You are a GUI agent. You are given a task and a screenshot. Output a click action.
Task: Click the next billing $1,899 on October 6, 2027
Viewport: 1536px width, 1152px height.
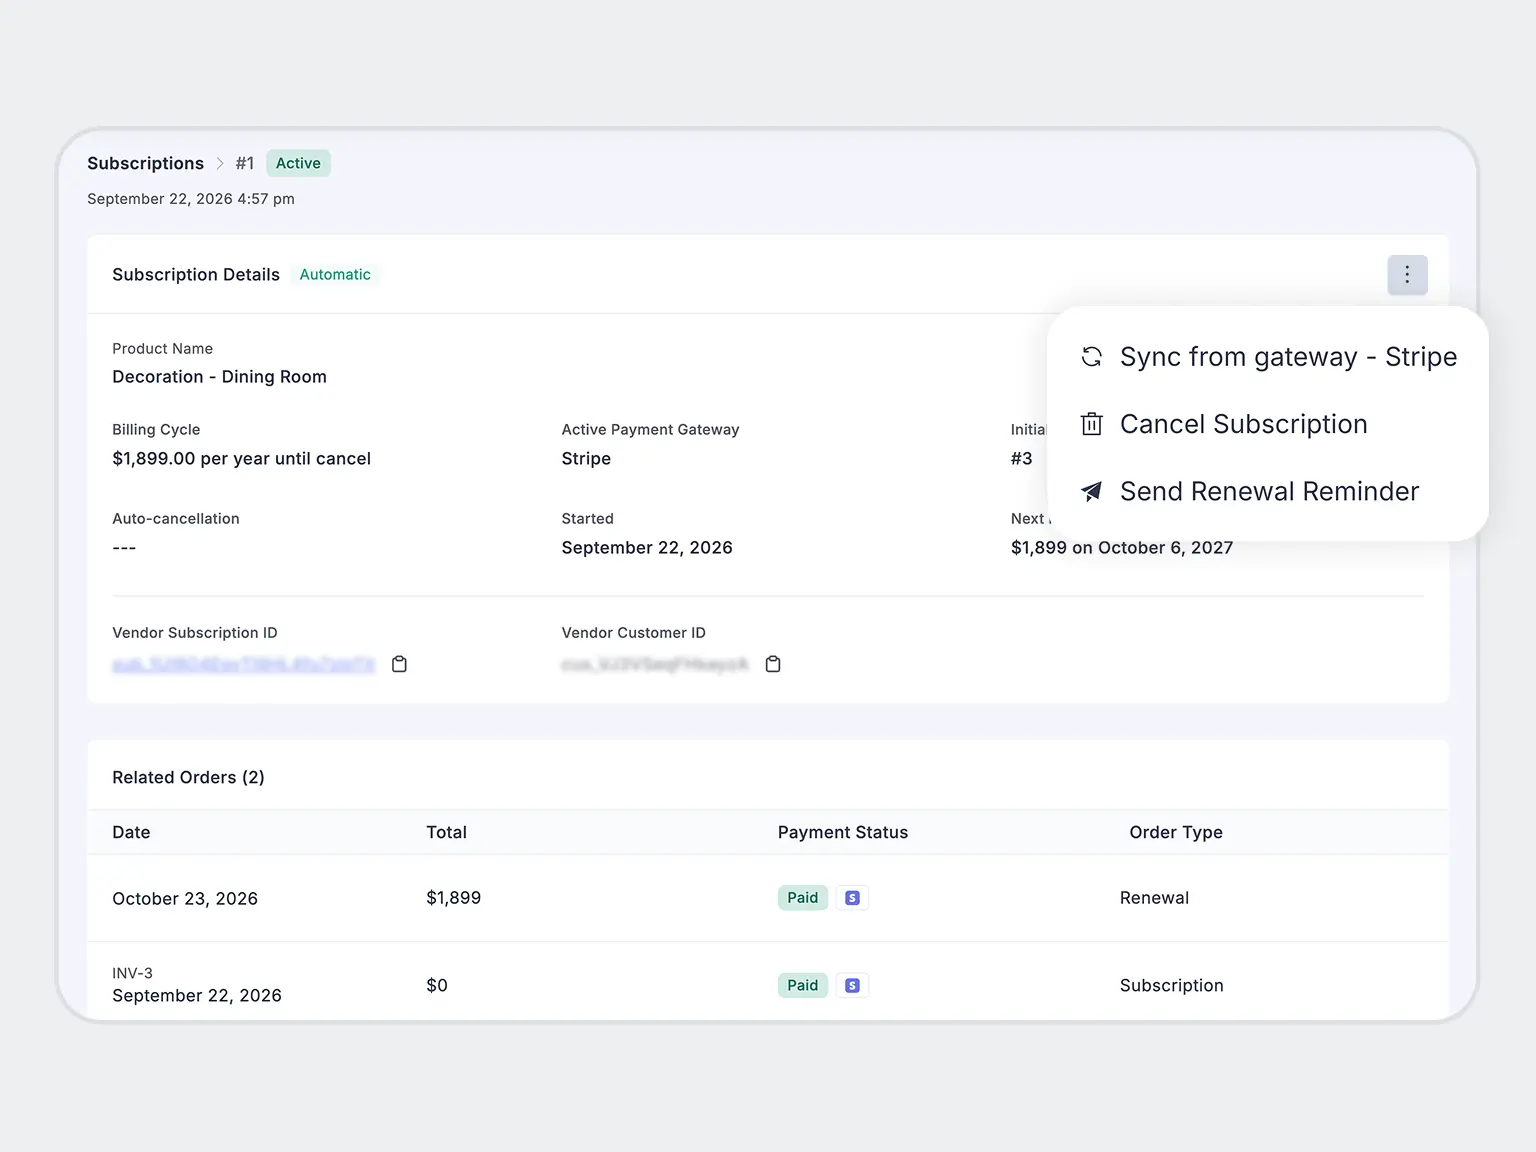pyautogui.click(x=1122, y=547)
